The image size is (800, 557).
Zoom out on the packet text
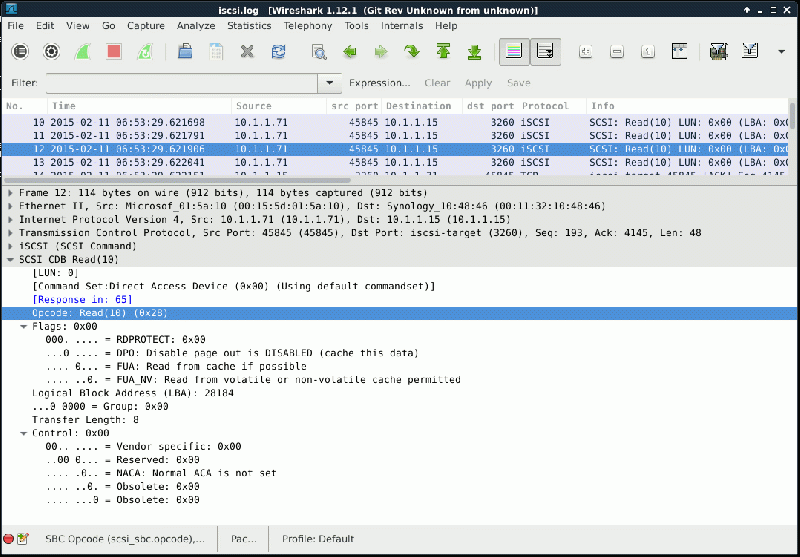tap(617, 52)
